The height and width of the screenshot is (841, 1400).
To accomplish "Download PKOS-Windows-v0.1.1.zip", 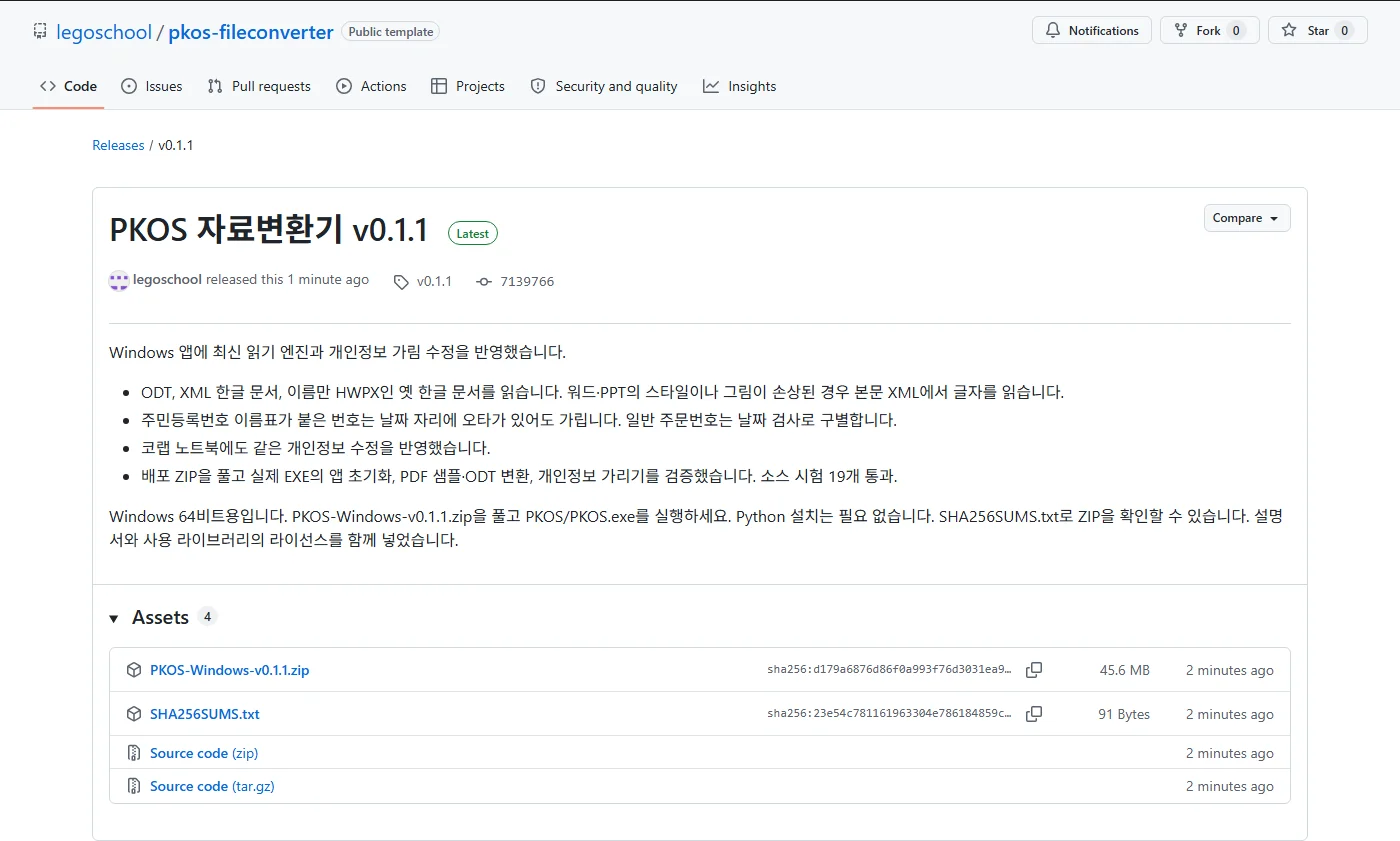I will click(229, 670).
